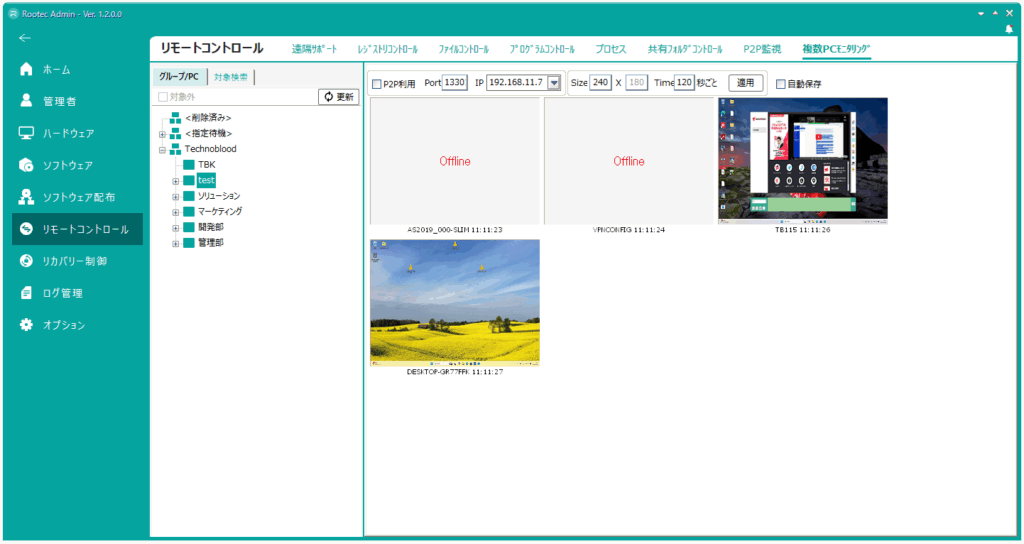This screenshot has height=544, width=1024.
Task: Check the 対象外 checkbox
Action: click(x=163, y=97)
